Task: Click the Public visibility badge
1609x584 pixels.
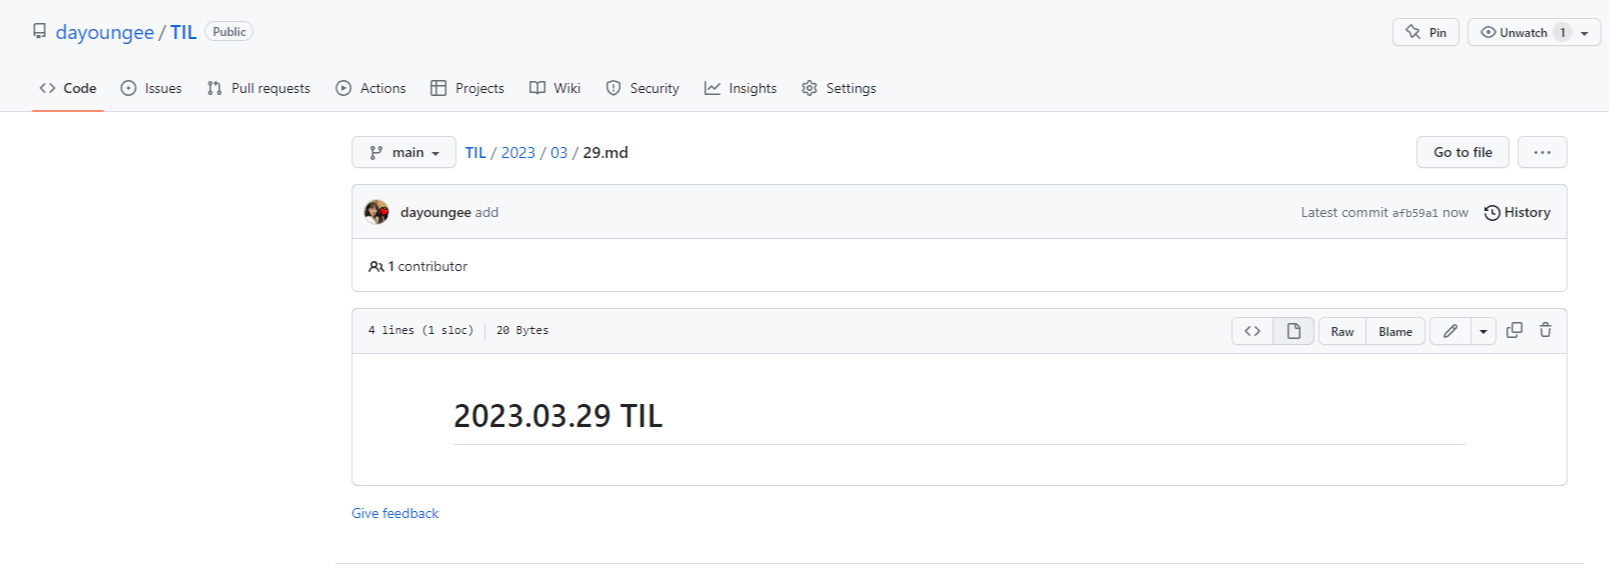Action: click(x=229, y=32)
